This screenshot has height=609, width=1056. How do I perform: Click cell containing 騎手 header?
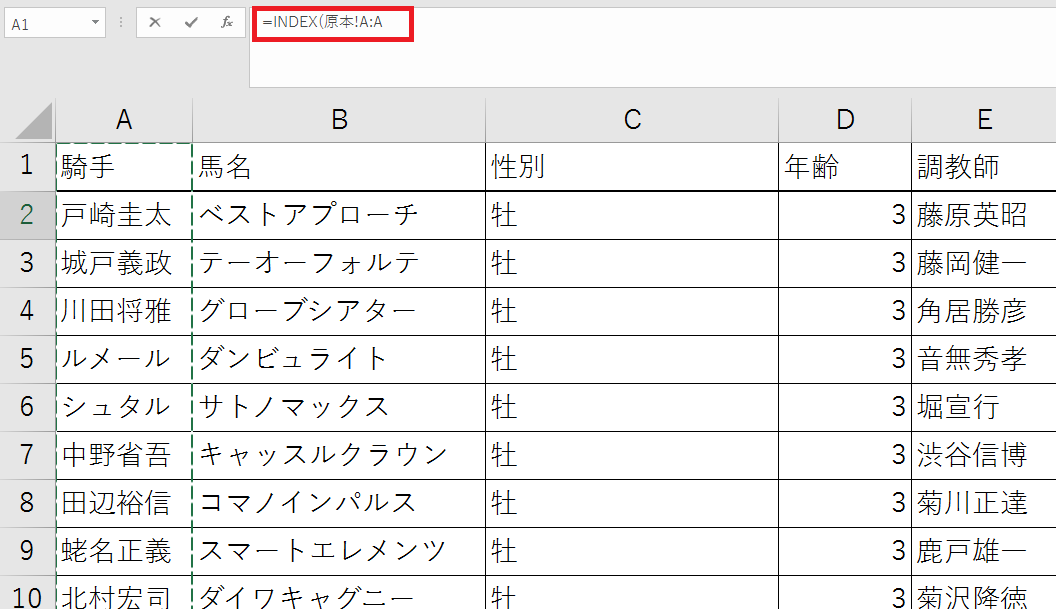(x=124, y=167)
